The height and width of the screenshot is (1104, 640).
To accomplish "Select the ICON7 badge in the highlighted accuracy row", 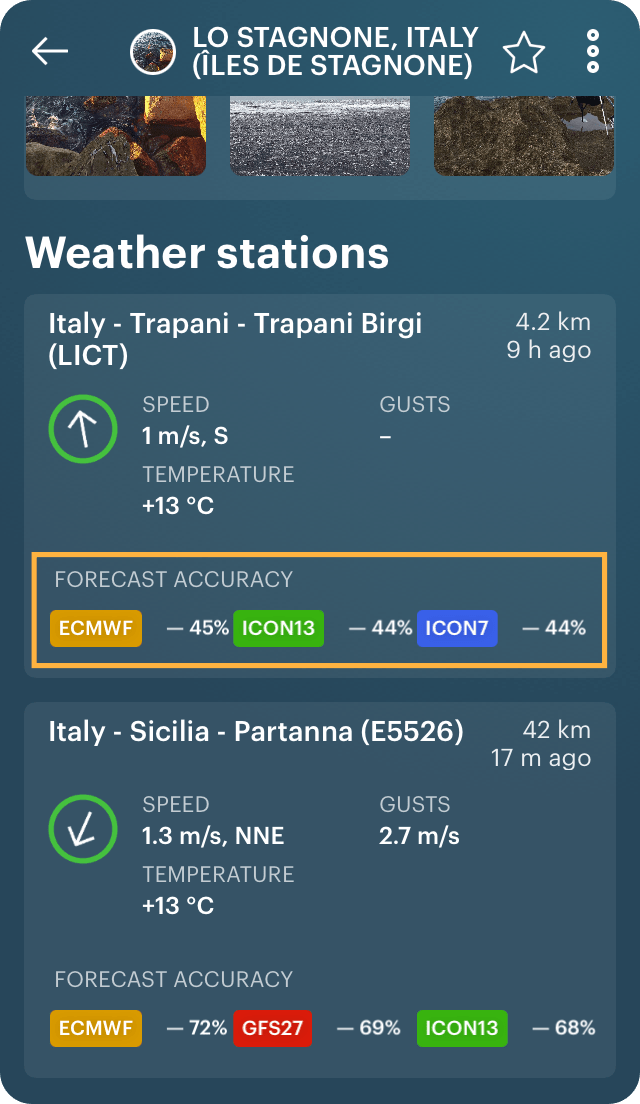I will (457, 628).
